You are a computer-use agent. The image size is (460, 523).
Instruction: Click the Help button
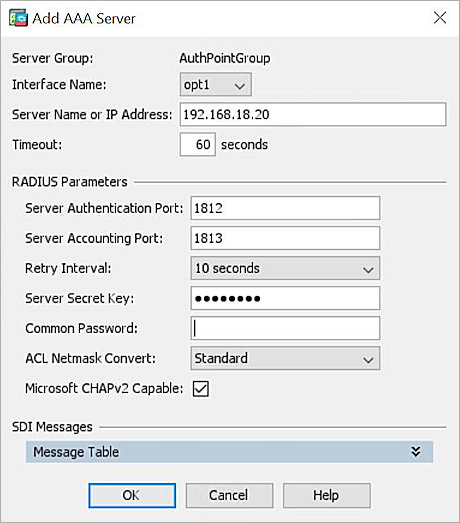click(x=327, y=495)
